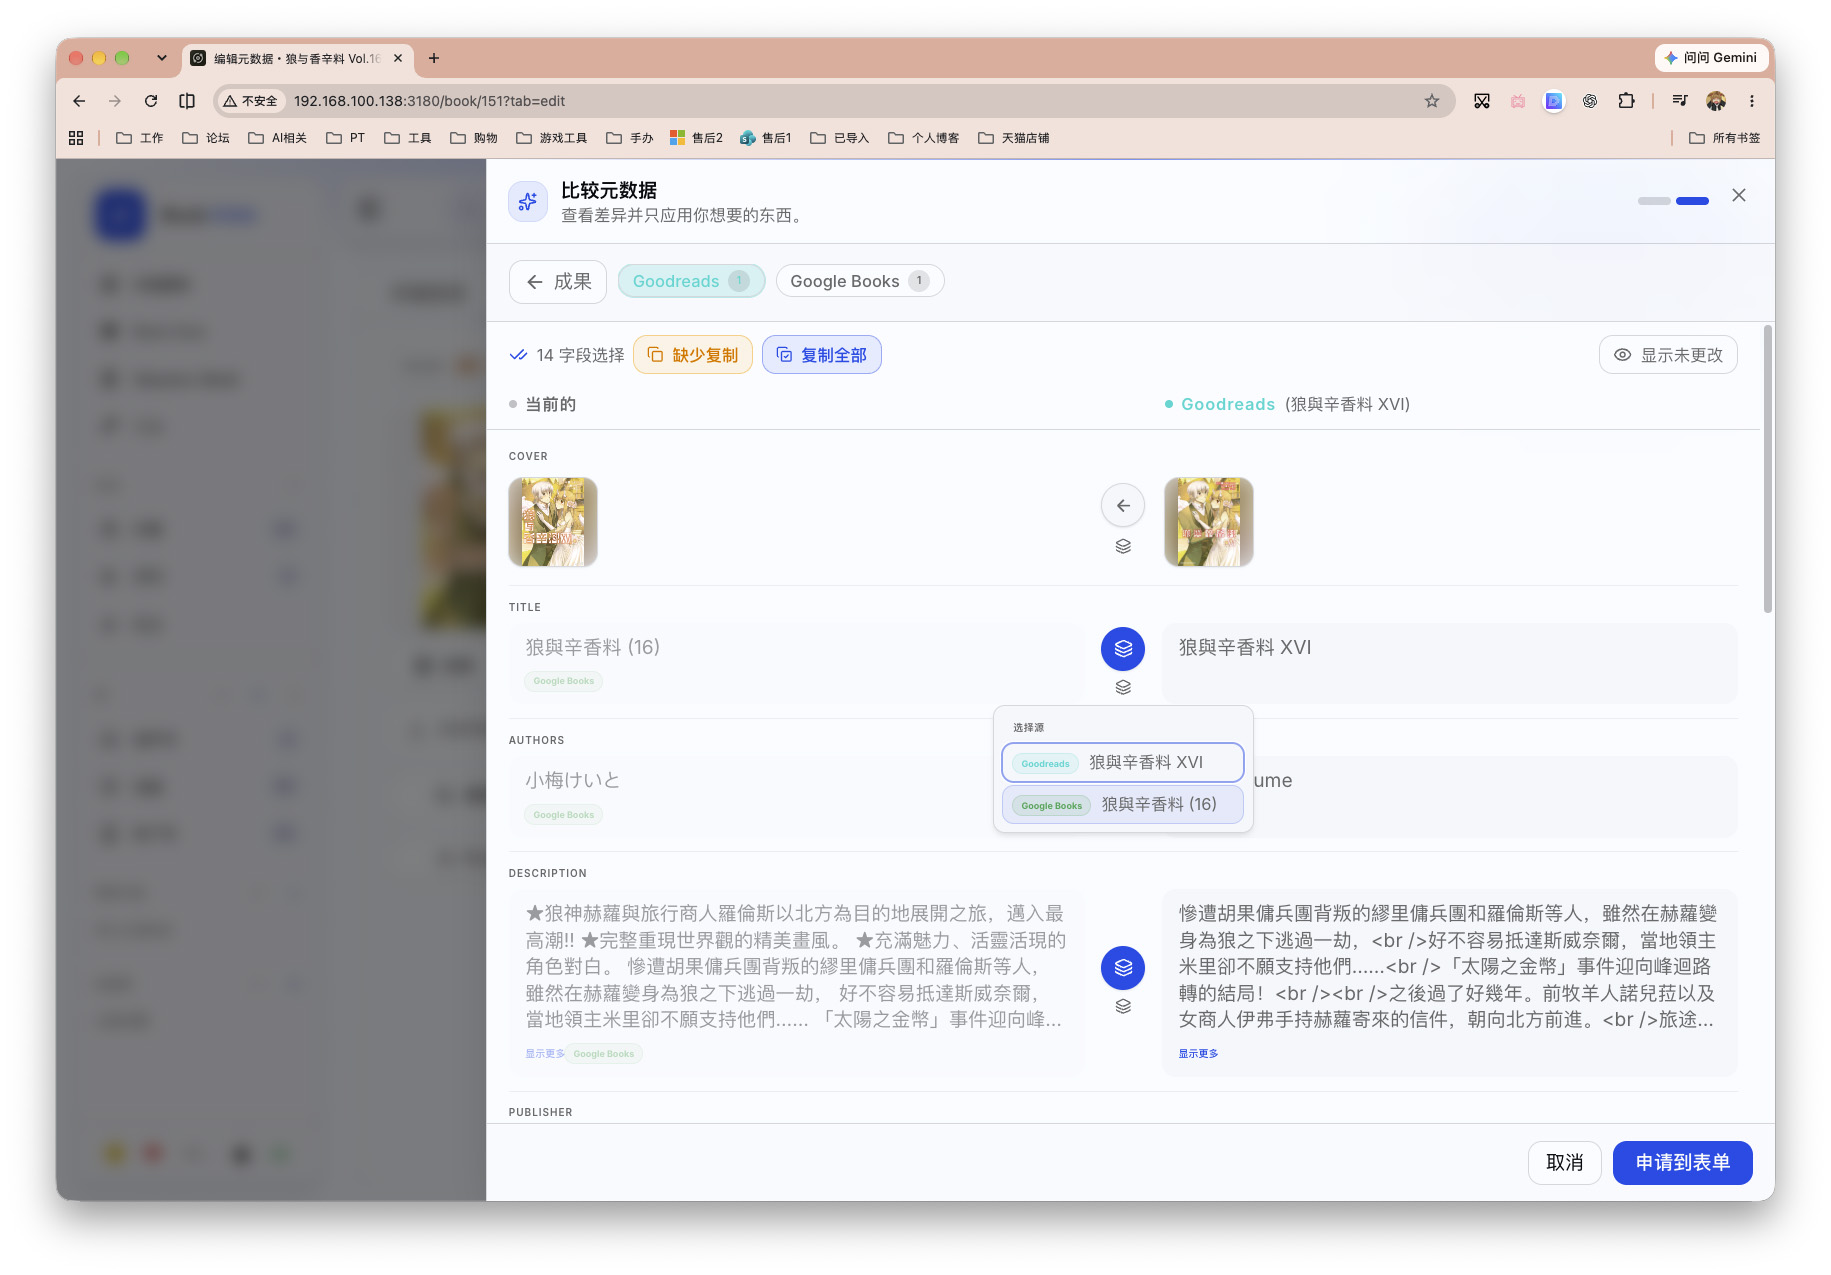Open the 售后1 bookmark
Viewport: 1831px width, 1275px height.
[x=766, y=138]
